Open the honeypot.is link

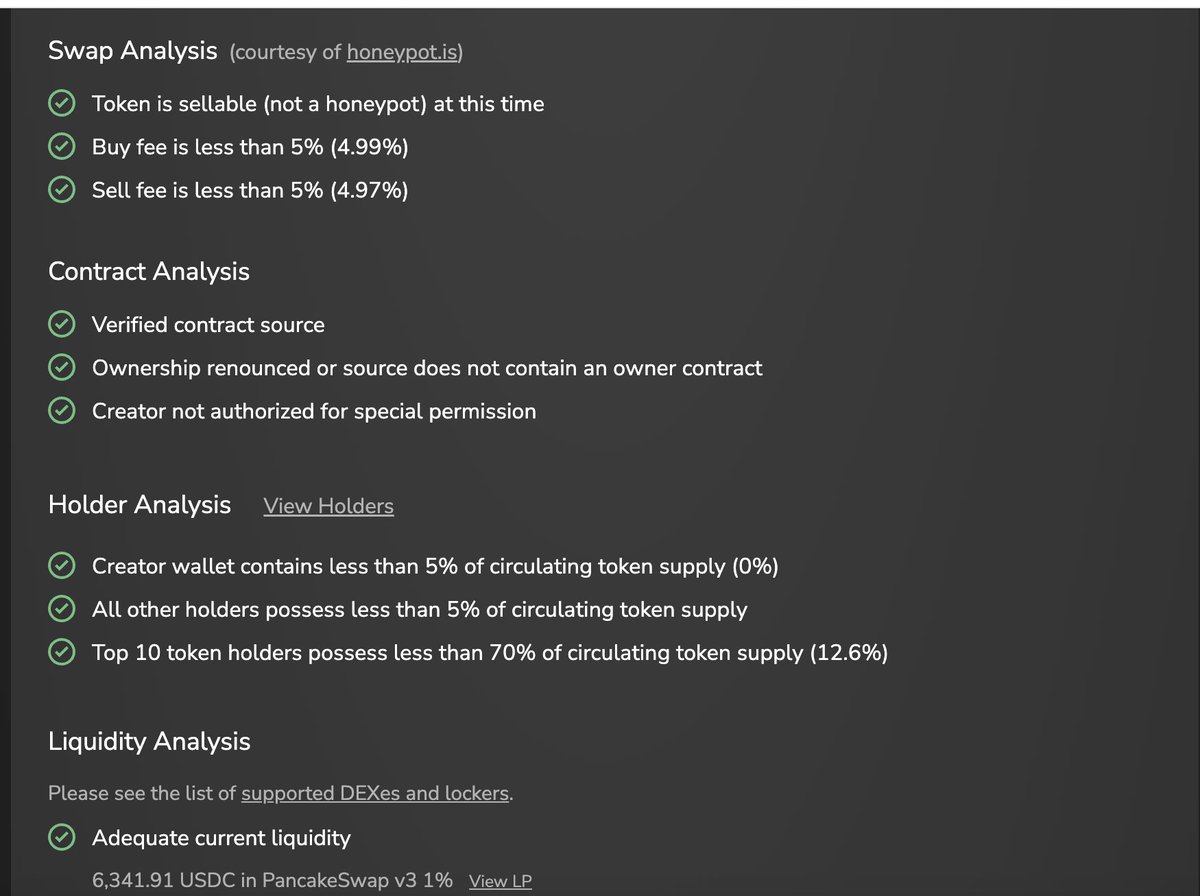[402, 52]
